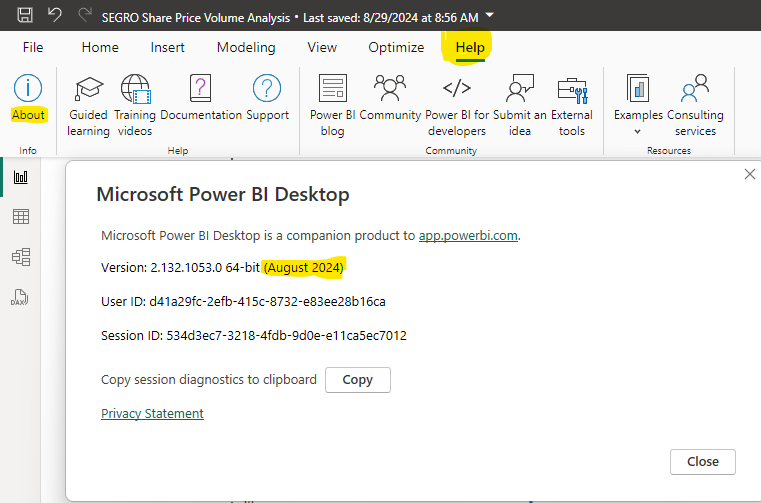The height and width of the screenshot is (503, 761).
Task: Open the Power BI blog
Action: 332,106
